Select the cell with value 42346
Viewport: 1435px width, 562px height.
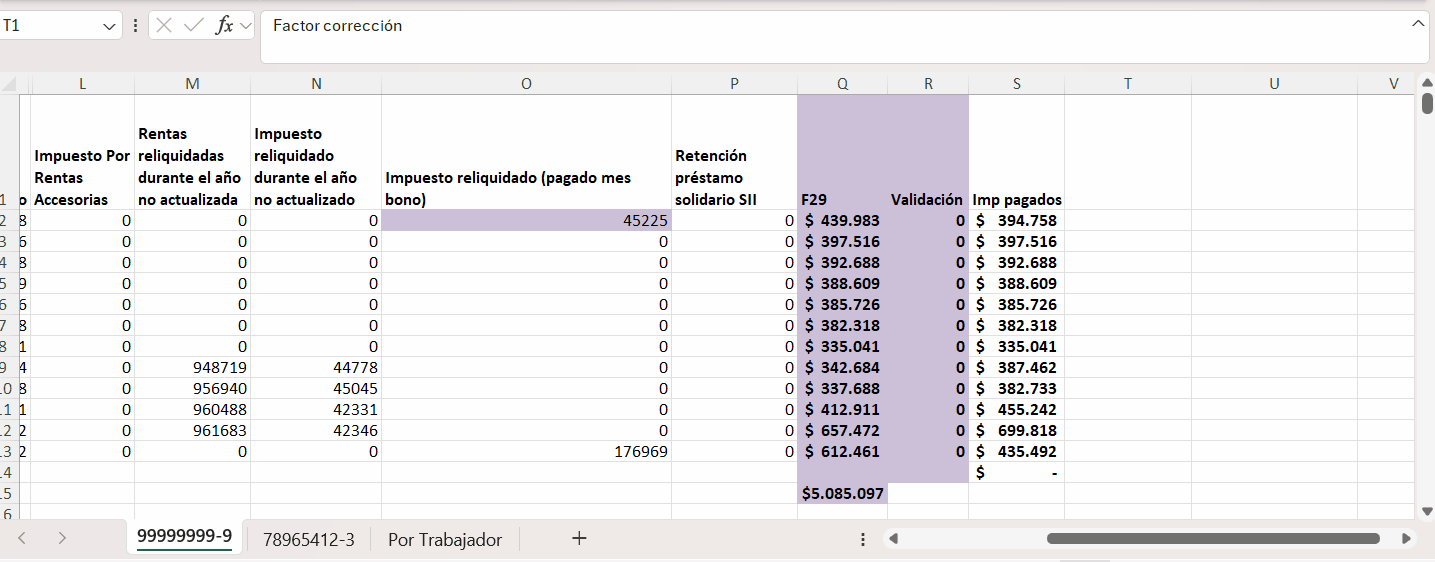pos(316,430)
